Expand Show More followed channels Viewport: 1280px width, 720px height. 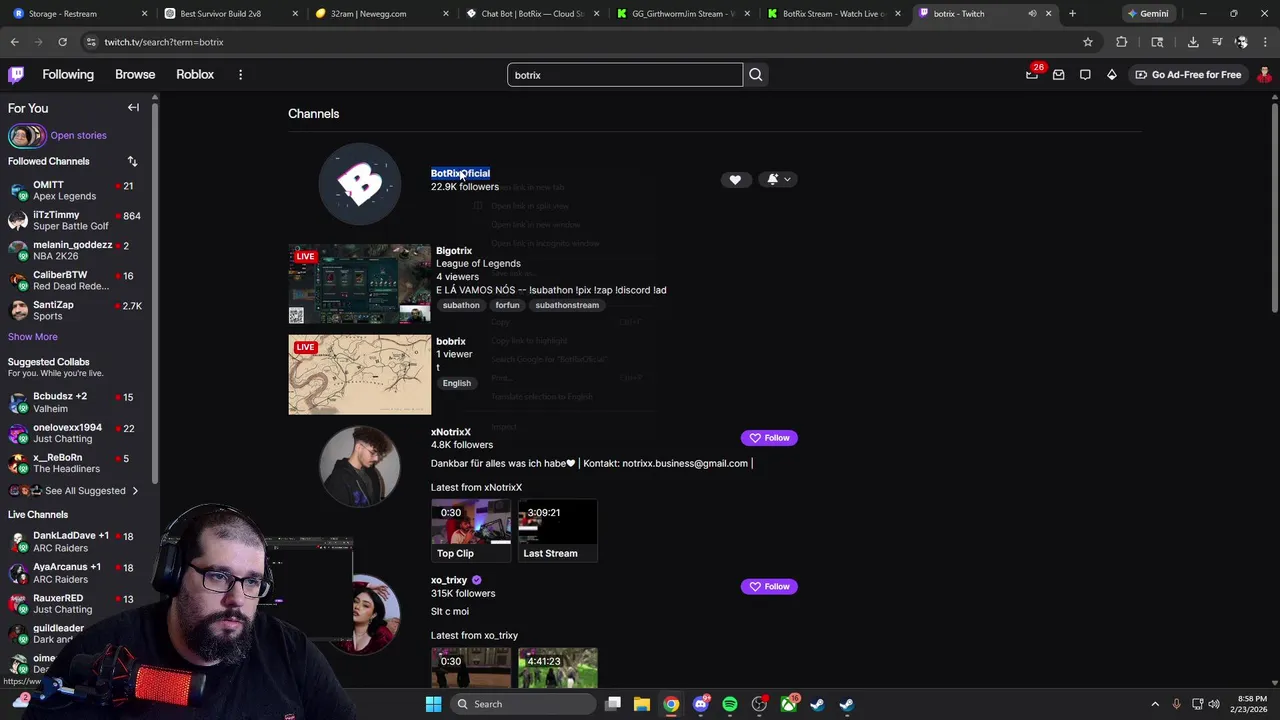click(x=33, y=337)
